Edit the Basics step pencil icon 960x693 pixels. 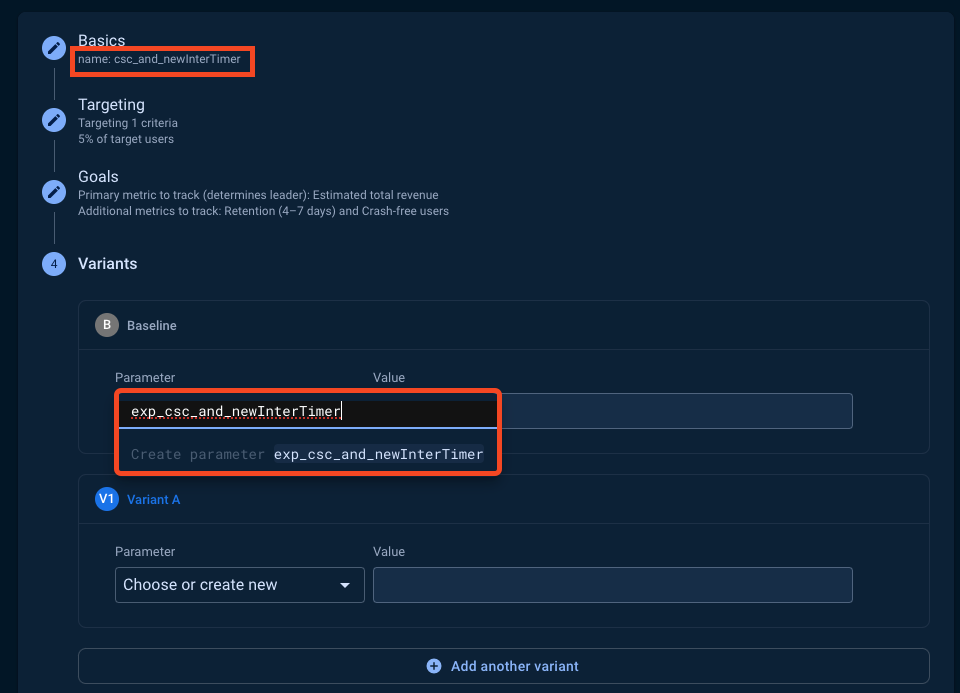pos(54,48)
